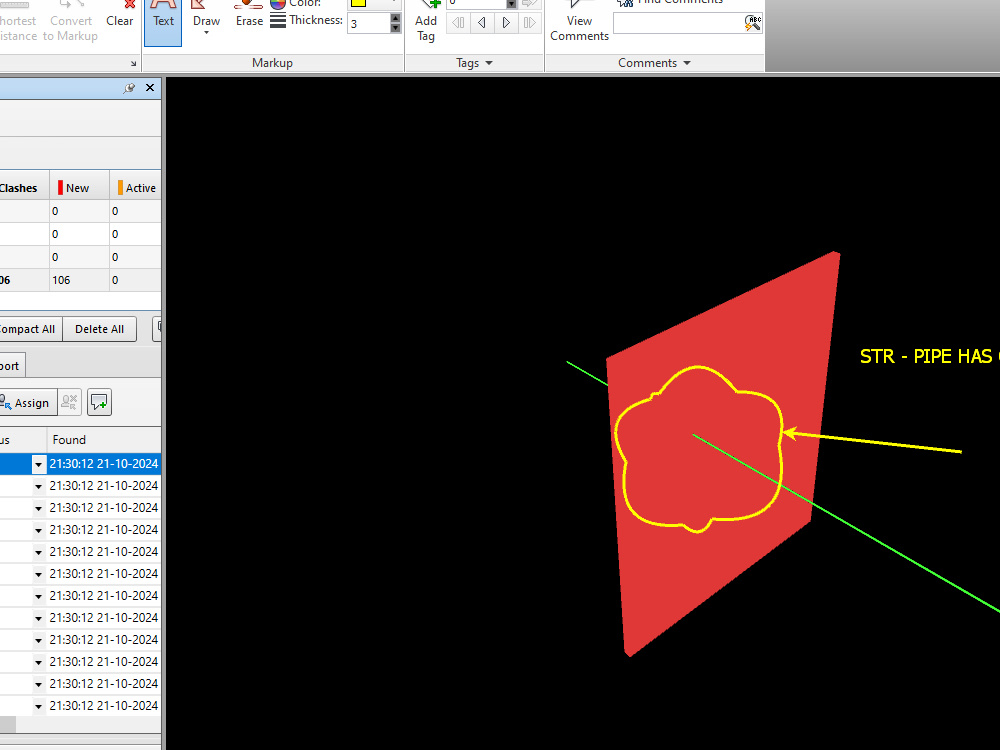
Task: Click the quick find comments search icon
Action: 753,23
